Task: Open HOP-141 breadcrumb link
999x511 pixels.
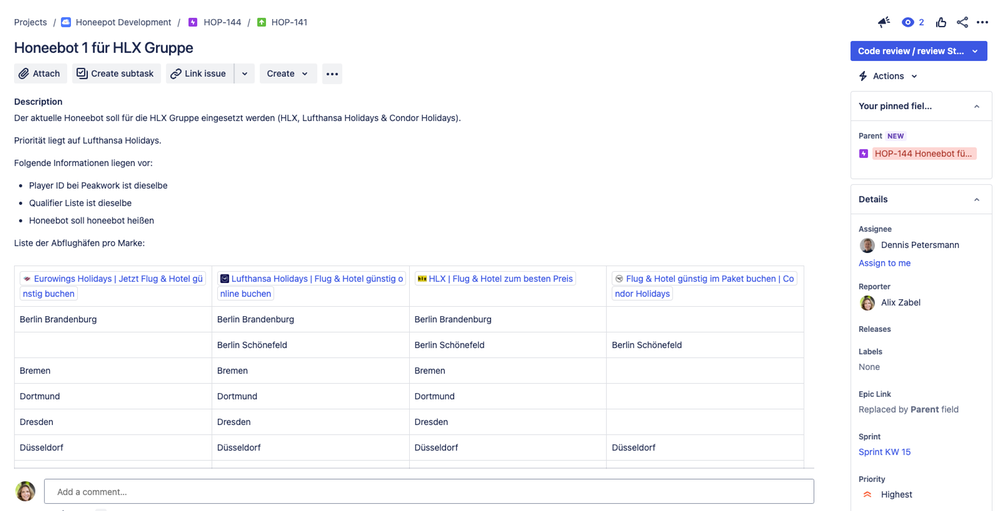Action: 289,22
